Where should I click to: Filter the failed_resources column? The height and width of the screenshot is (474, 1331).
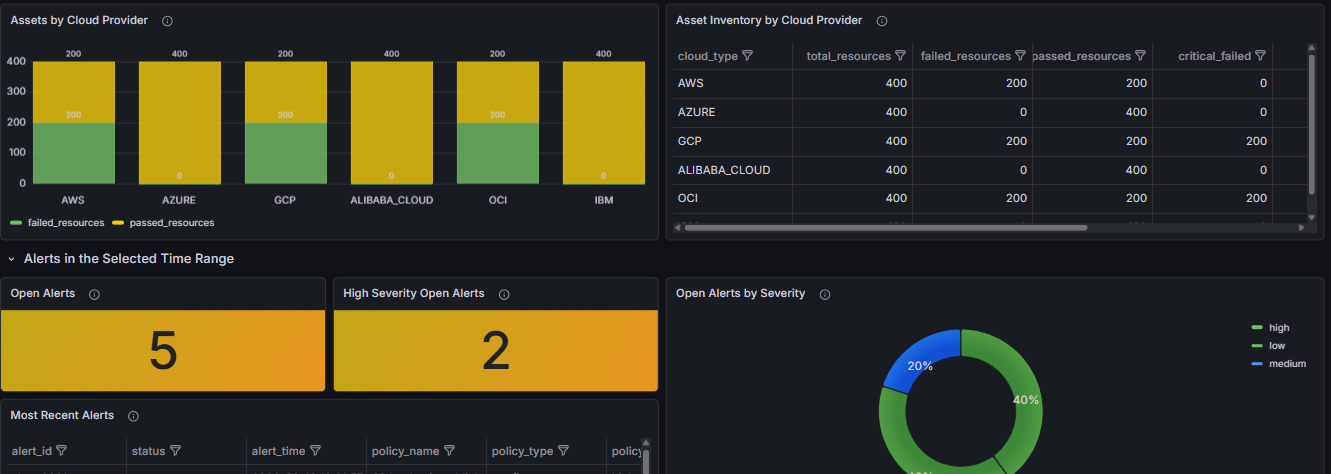tap(1020, 56)
